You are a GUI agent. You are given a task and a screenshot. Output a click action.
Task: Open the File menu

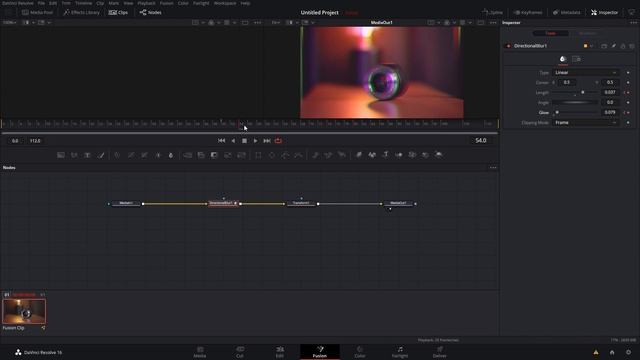point(41,3)
